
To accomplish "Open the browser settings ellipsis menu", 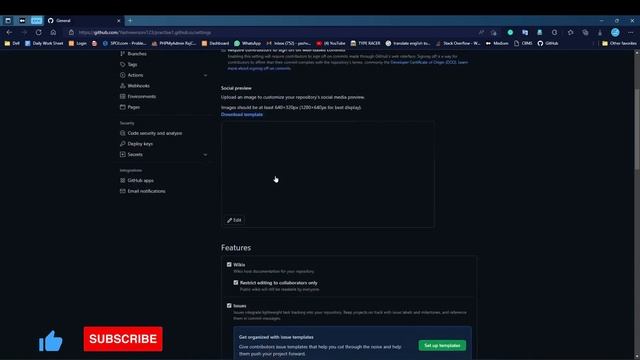I will coord(631,32).
